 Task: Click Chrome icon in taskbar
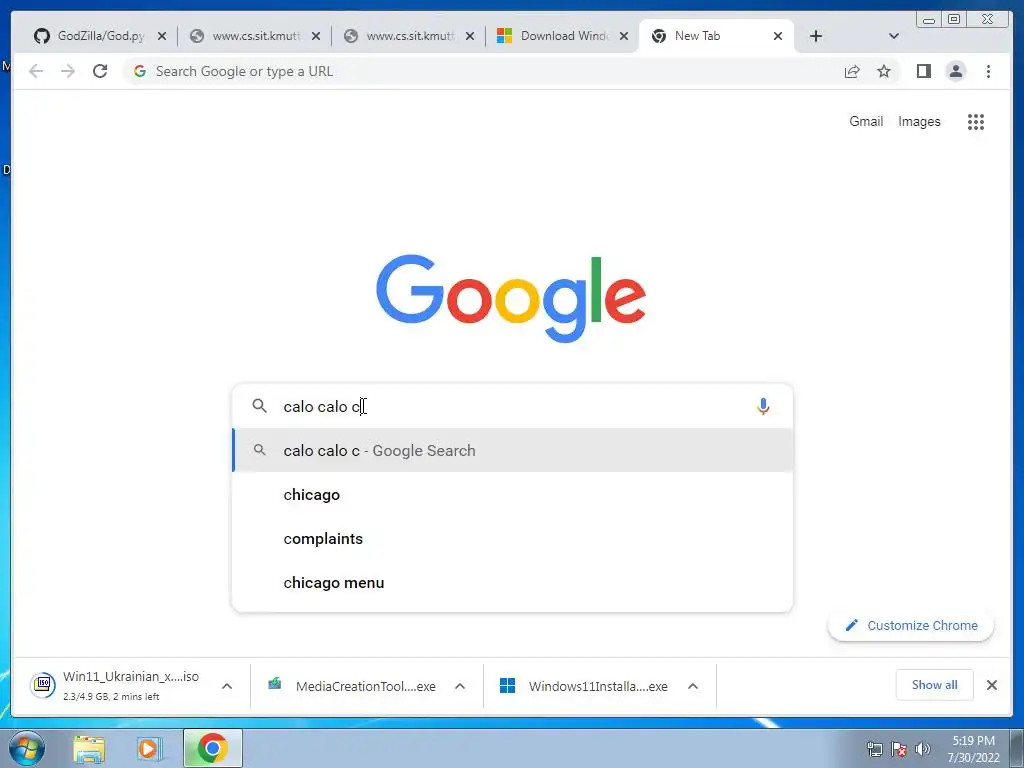pos(212,748)
